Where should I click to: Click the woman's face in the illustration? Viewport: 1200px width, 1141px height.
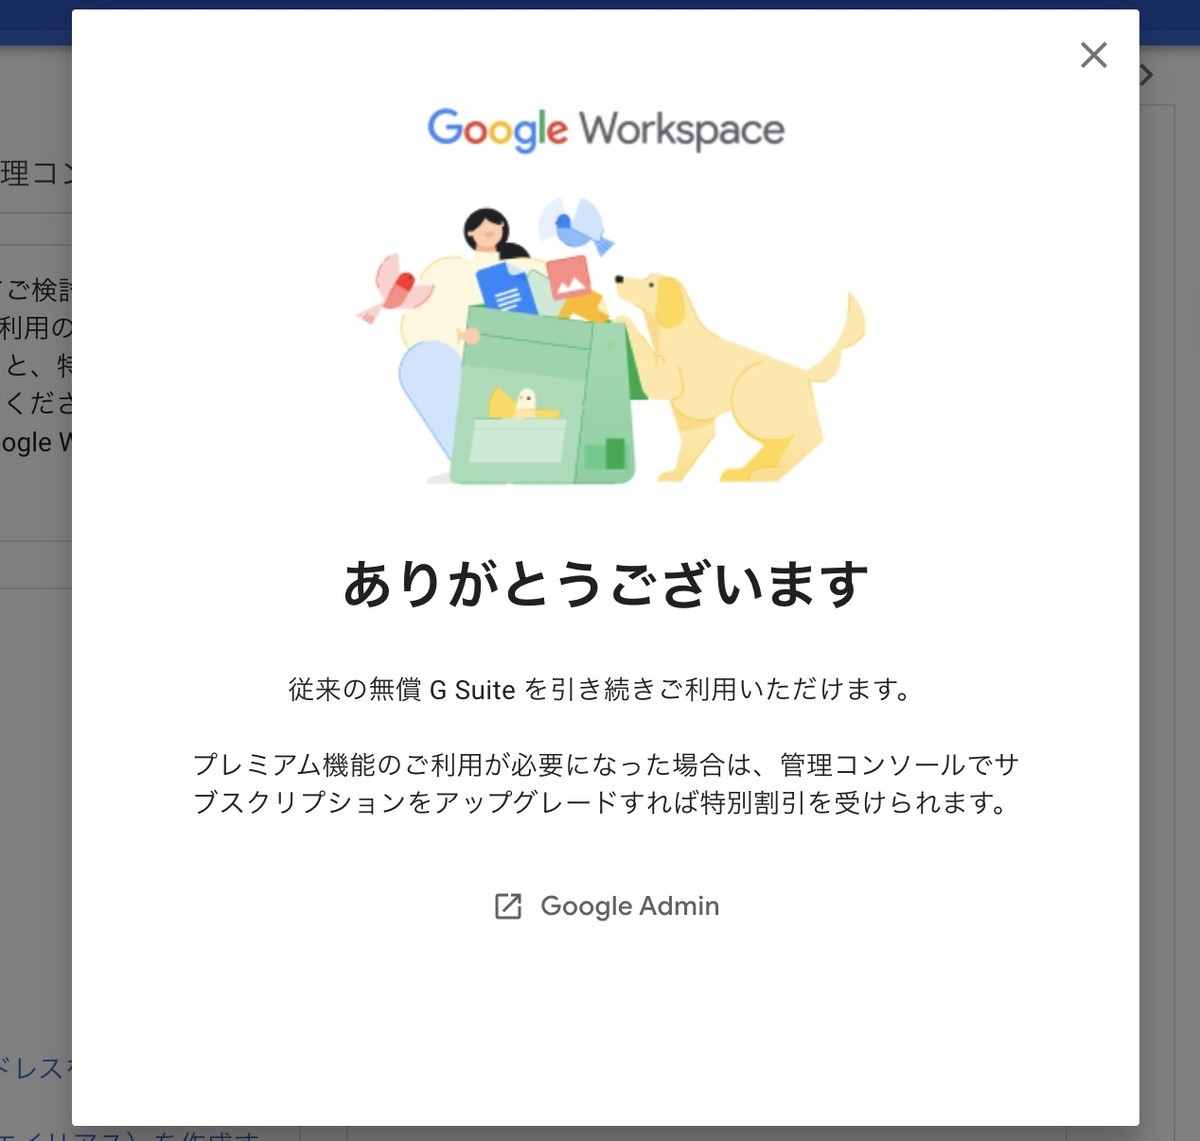pyautogui.click(x=487, y=232)
